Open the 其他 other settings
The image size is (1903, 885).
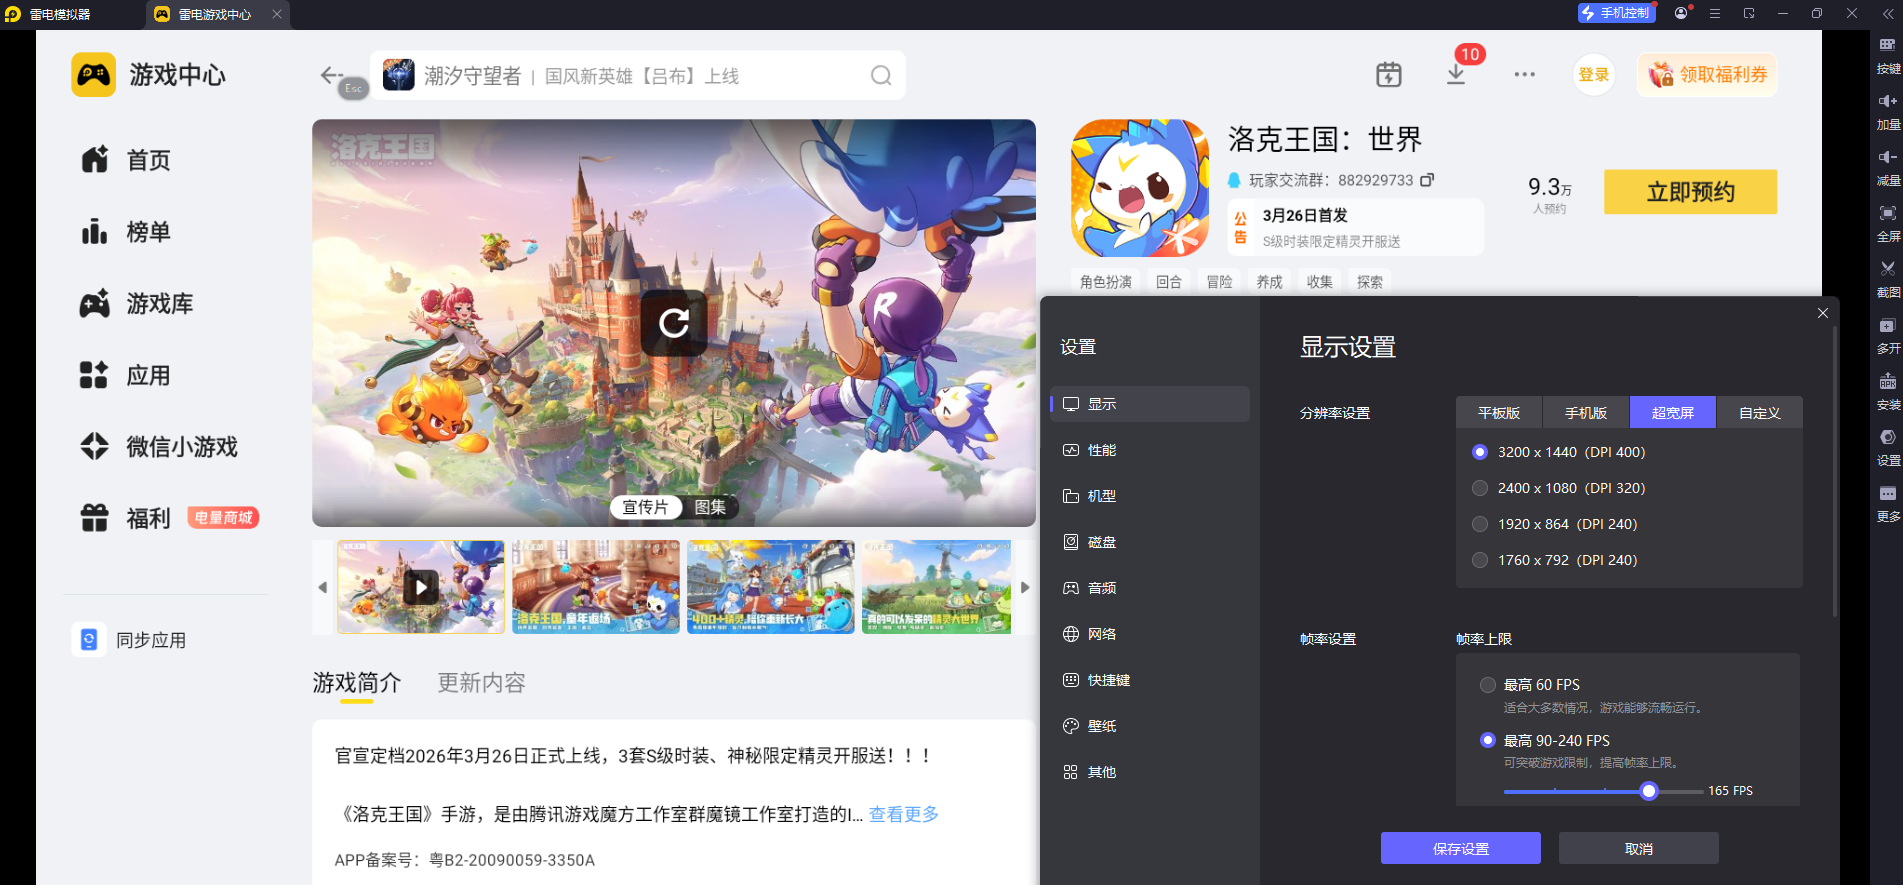tap(1150, 772)
